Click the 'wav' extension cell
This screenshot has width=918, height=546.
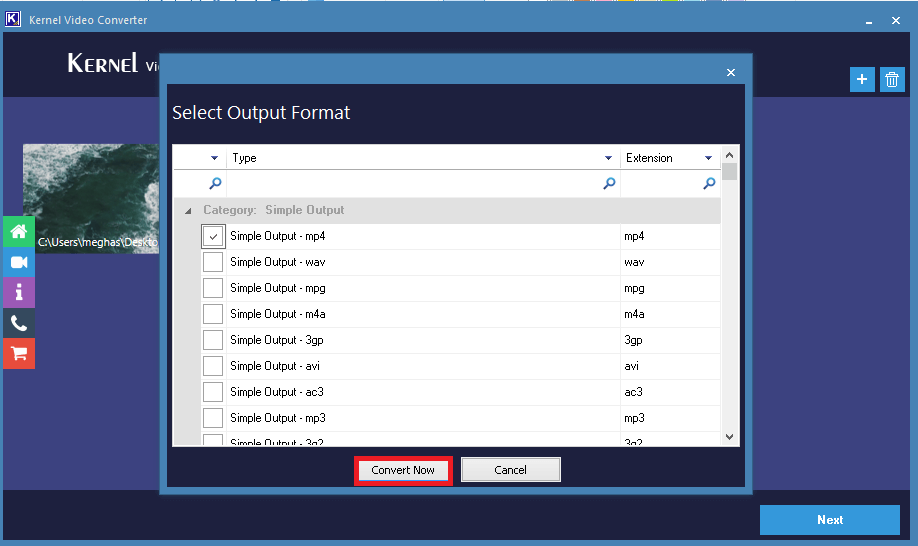[670, 262]
